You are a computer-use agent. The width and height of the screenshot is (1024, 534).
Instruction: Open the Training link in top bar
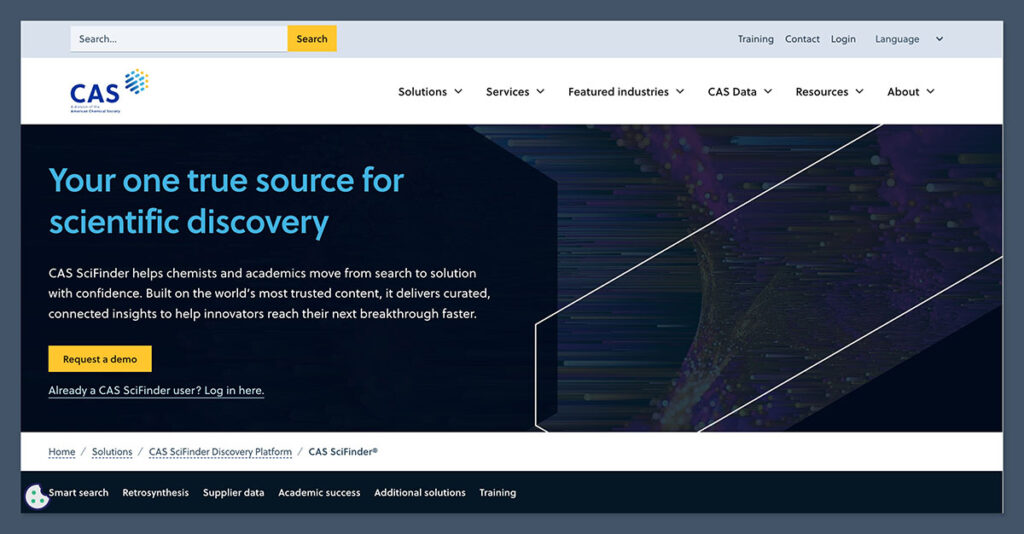click(x=755, y=39)
